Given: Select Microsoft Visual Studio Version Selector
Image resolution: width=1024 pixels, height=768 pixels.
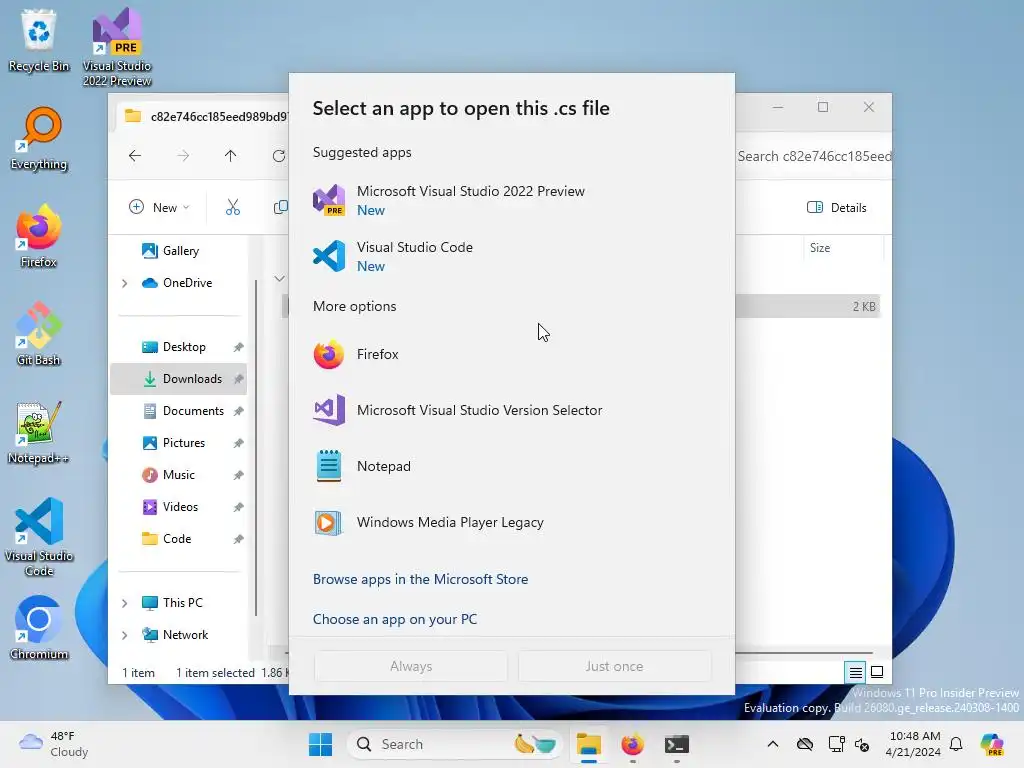Looking at the screenshot, I should 511,410.
